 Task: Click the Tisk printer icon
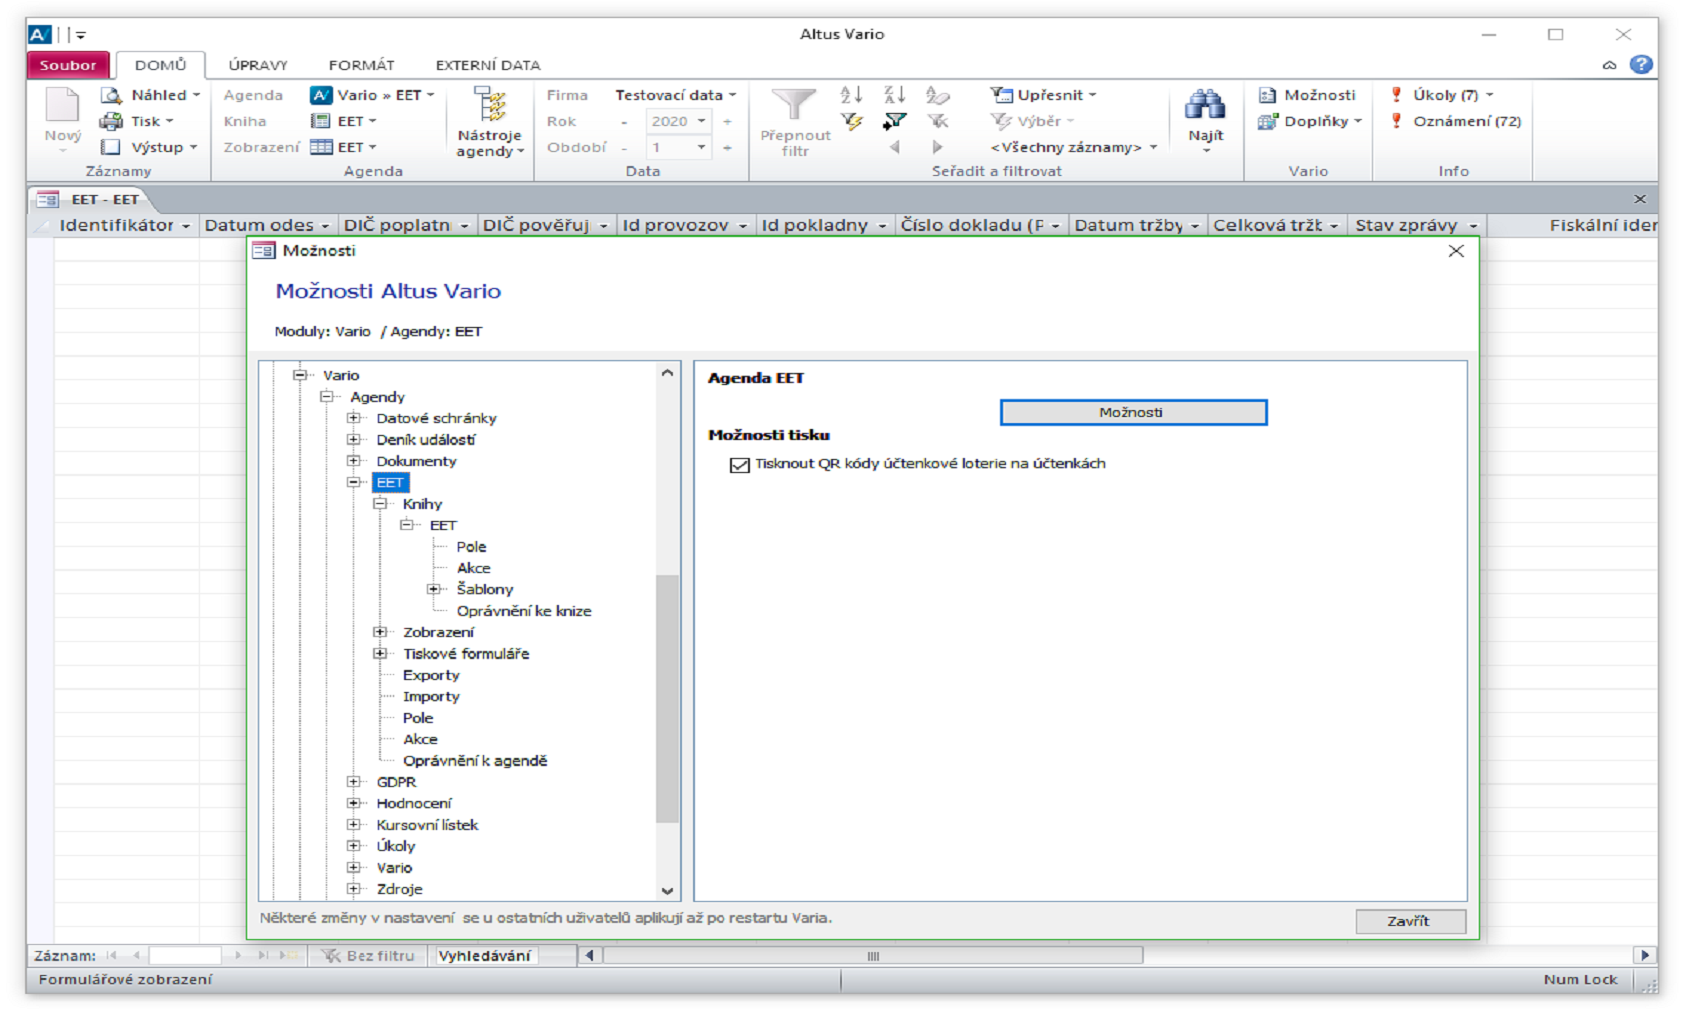point(111,121)
